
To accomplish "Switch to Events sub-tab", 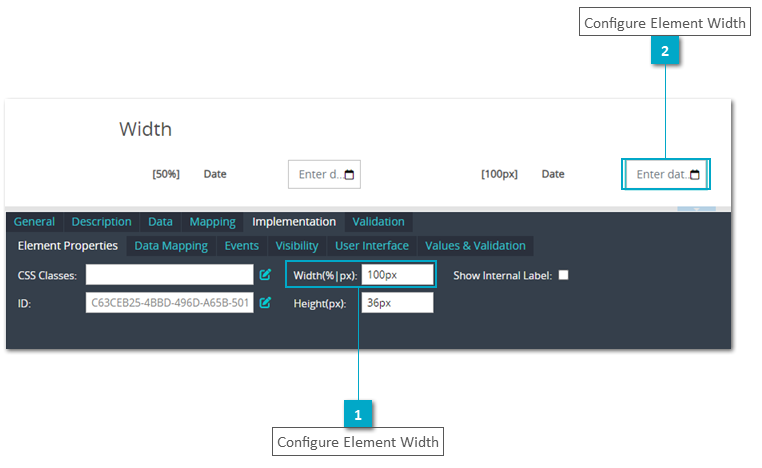I will pyautogui.click(x=242, y=246).
